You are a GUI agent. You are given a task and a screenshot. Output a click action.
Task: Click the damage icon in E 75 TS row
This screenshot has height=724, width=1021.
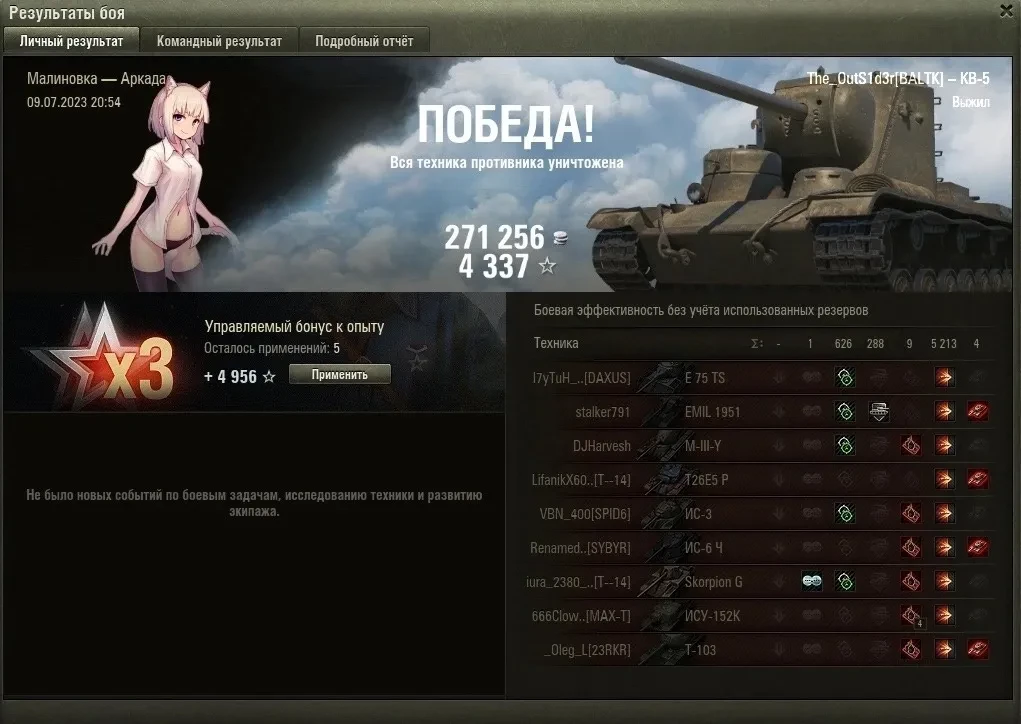[x=944, y=378]
